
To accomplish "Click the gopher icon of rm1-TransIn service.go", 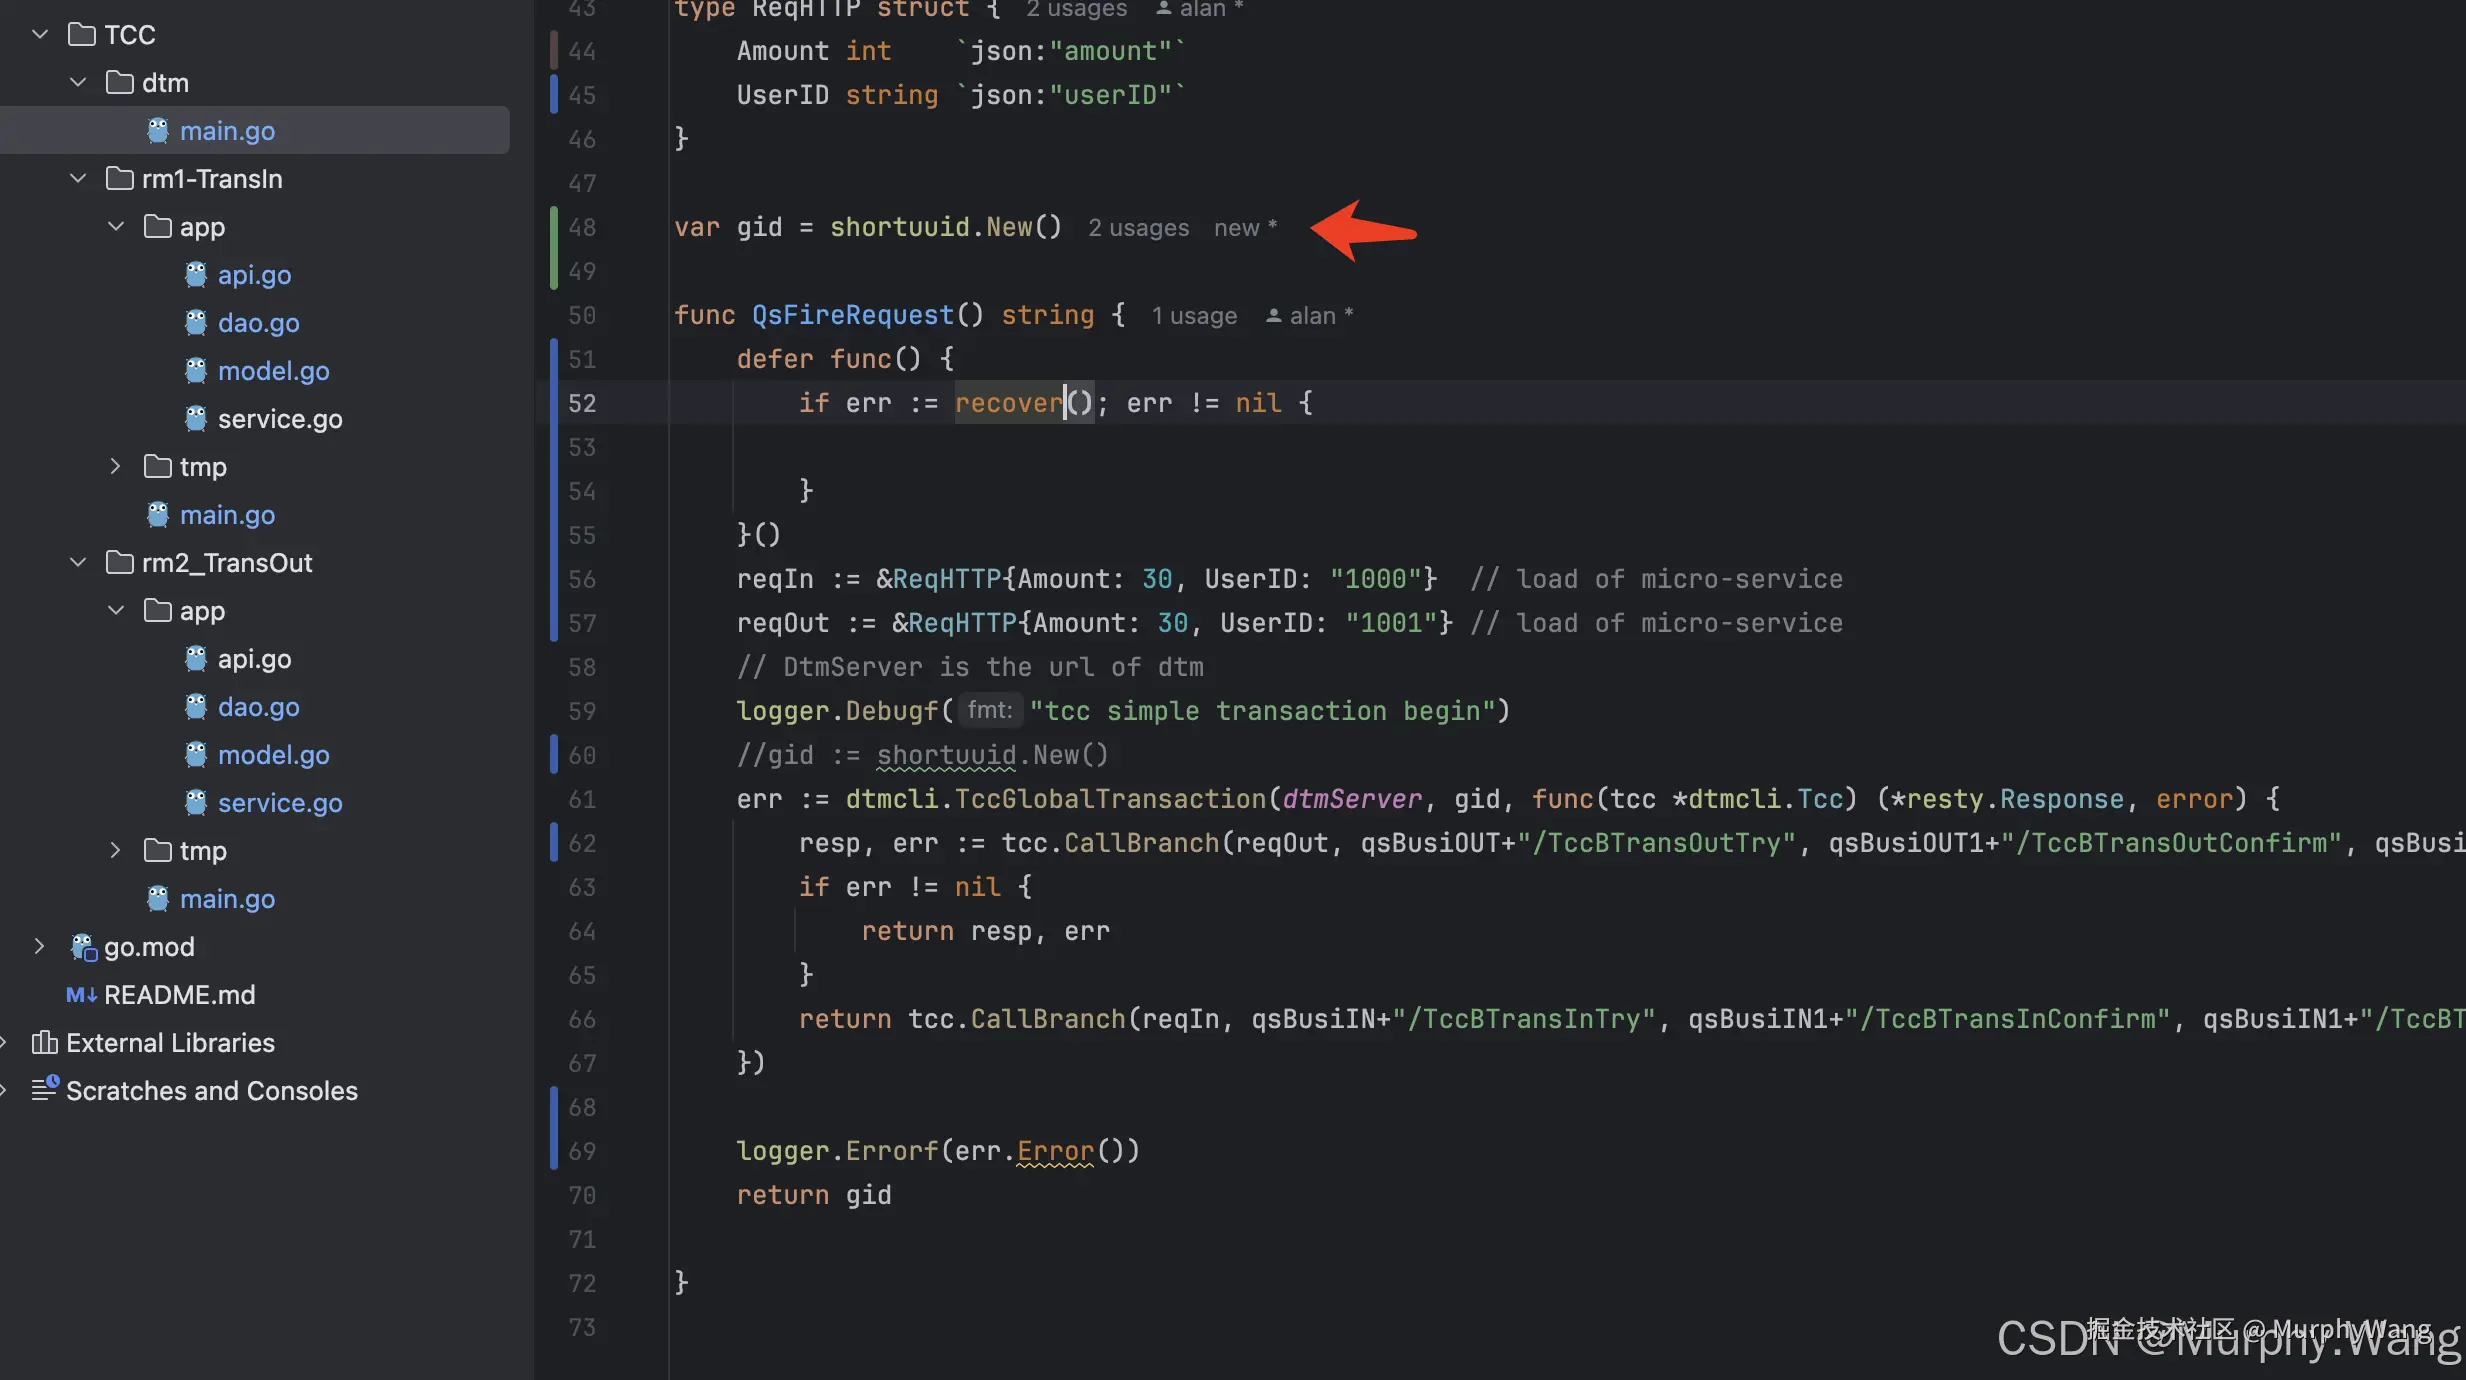I will click(x=196, y=419).
